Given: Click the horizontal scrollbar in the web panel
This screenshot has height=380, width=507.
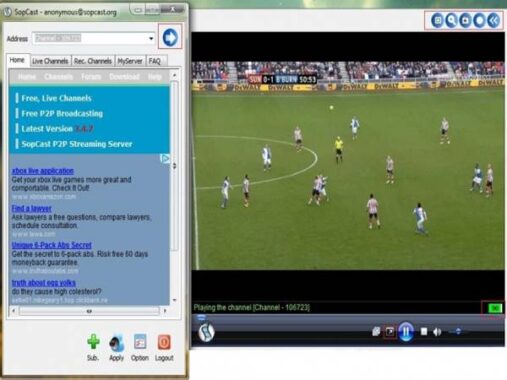Looking at the screenshot, I should click(x=89, y=311).
